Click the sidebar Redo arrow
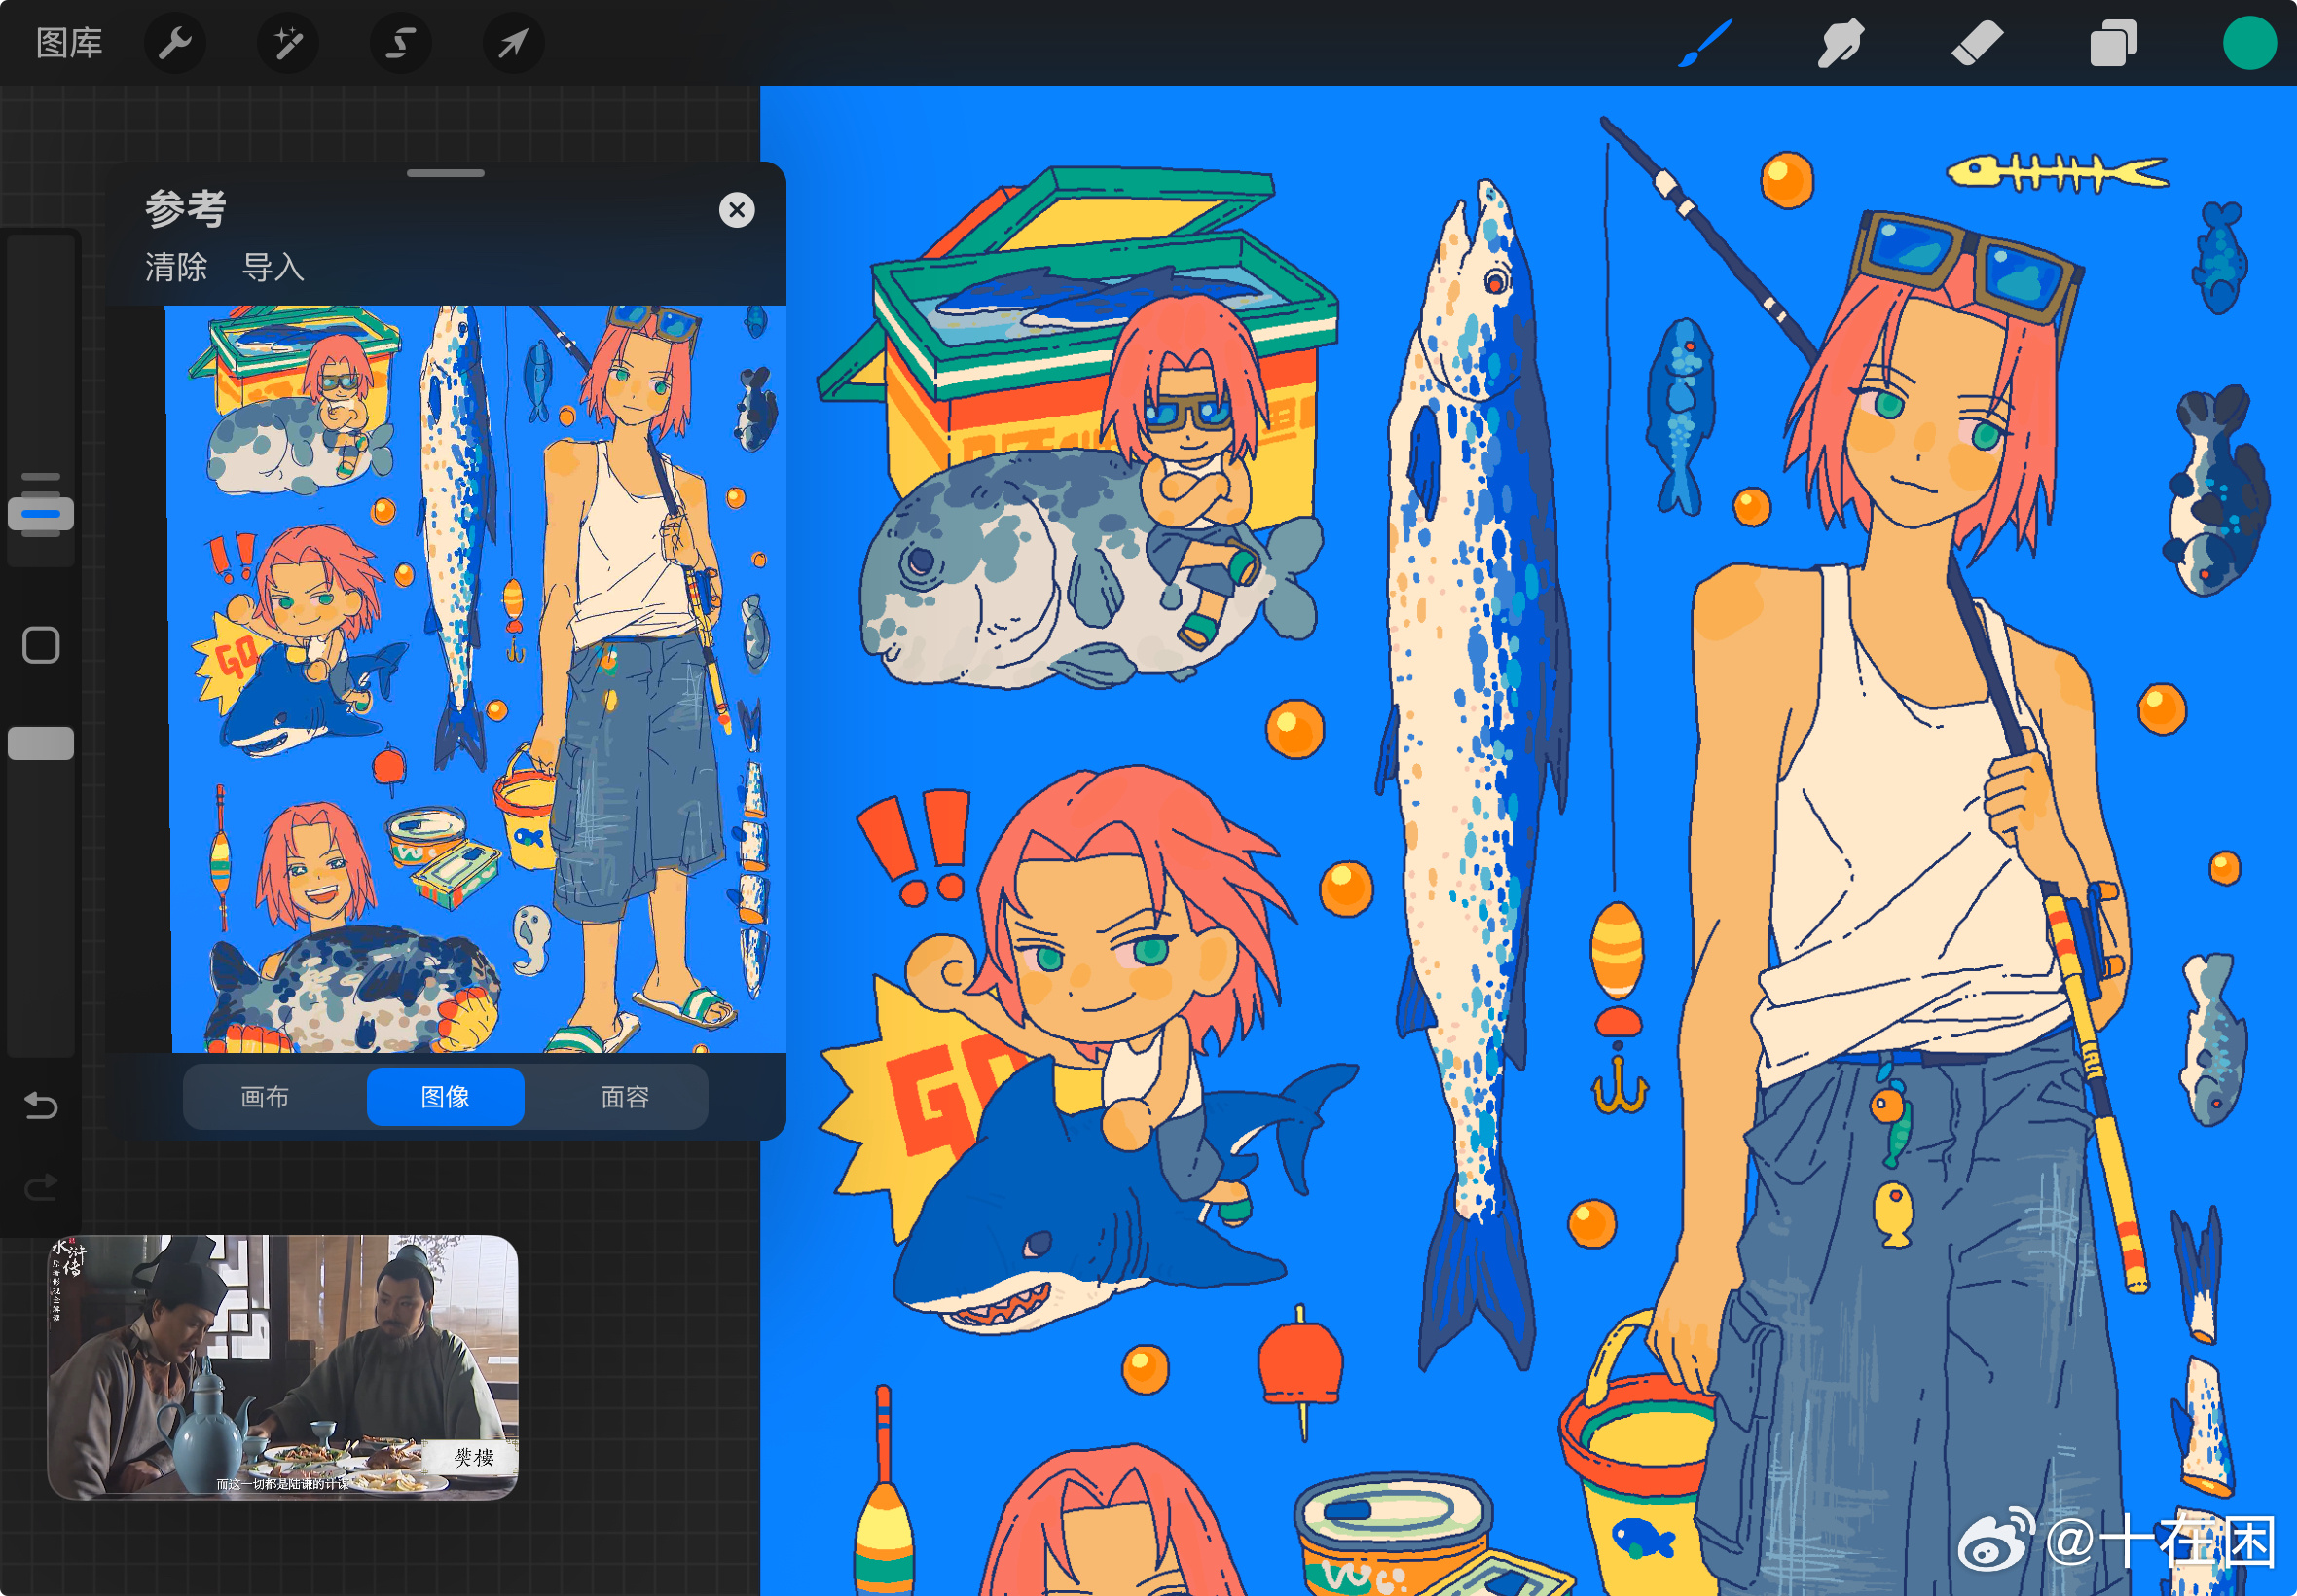 (x=41, y=1187)
